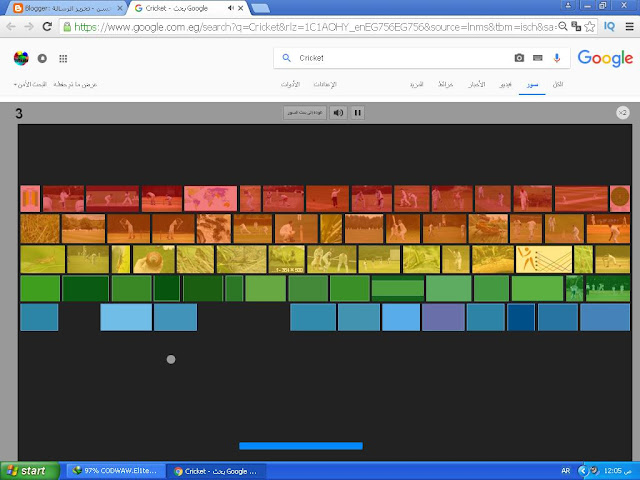Go back in browser history

click(11, 27)
